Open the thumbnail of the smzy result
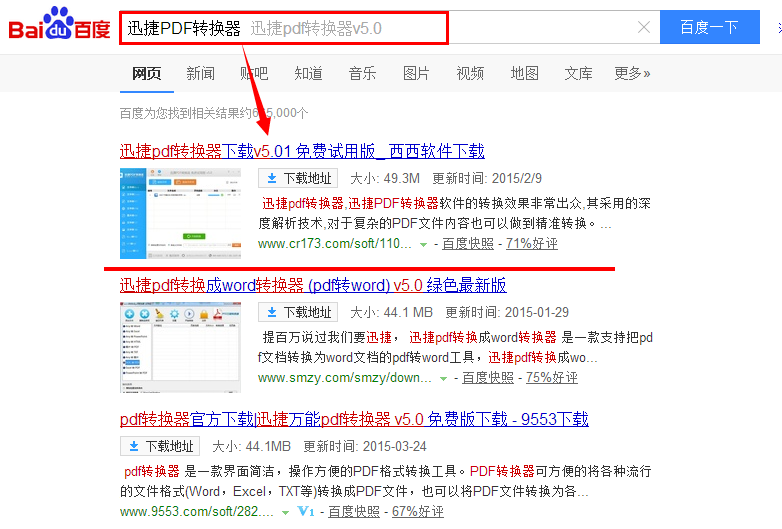 click(x=181, y=348)
